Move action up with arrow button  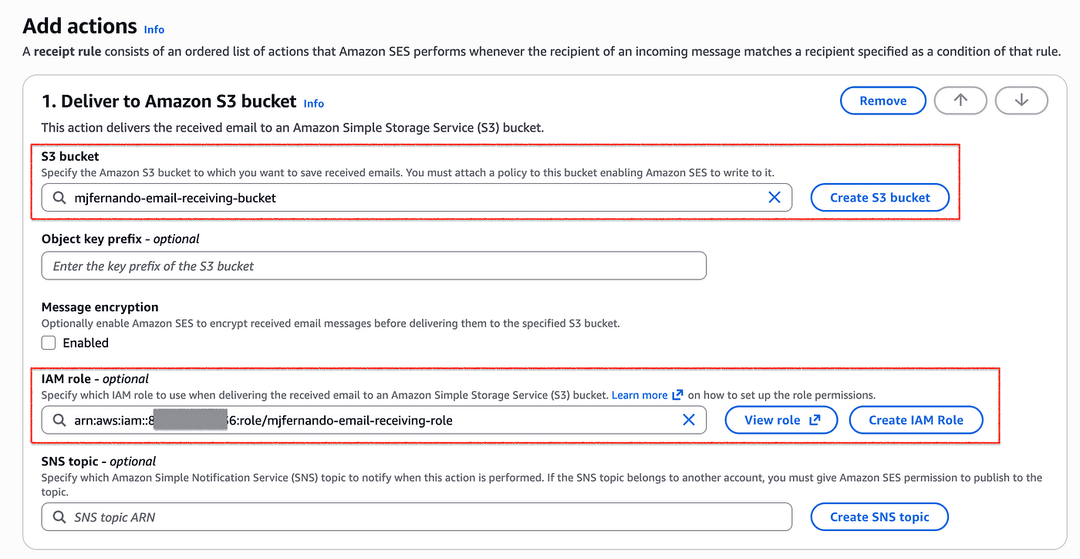tap(960, 101)
